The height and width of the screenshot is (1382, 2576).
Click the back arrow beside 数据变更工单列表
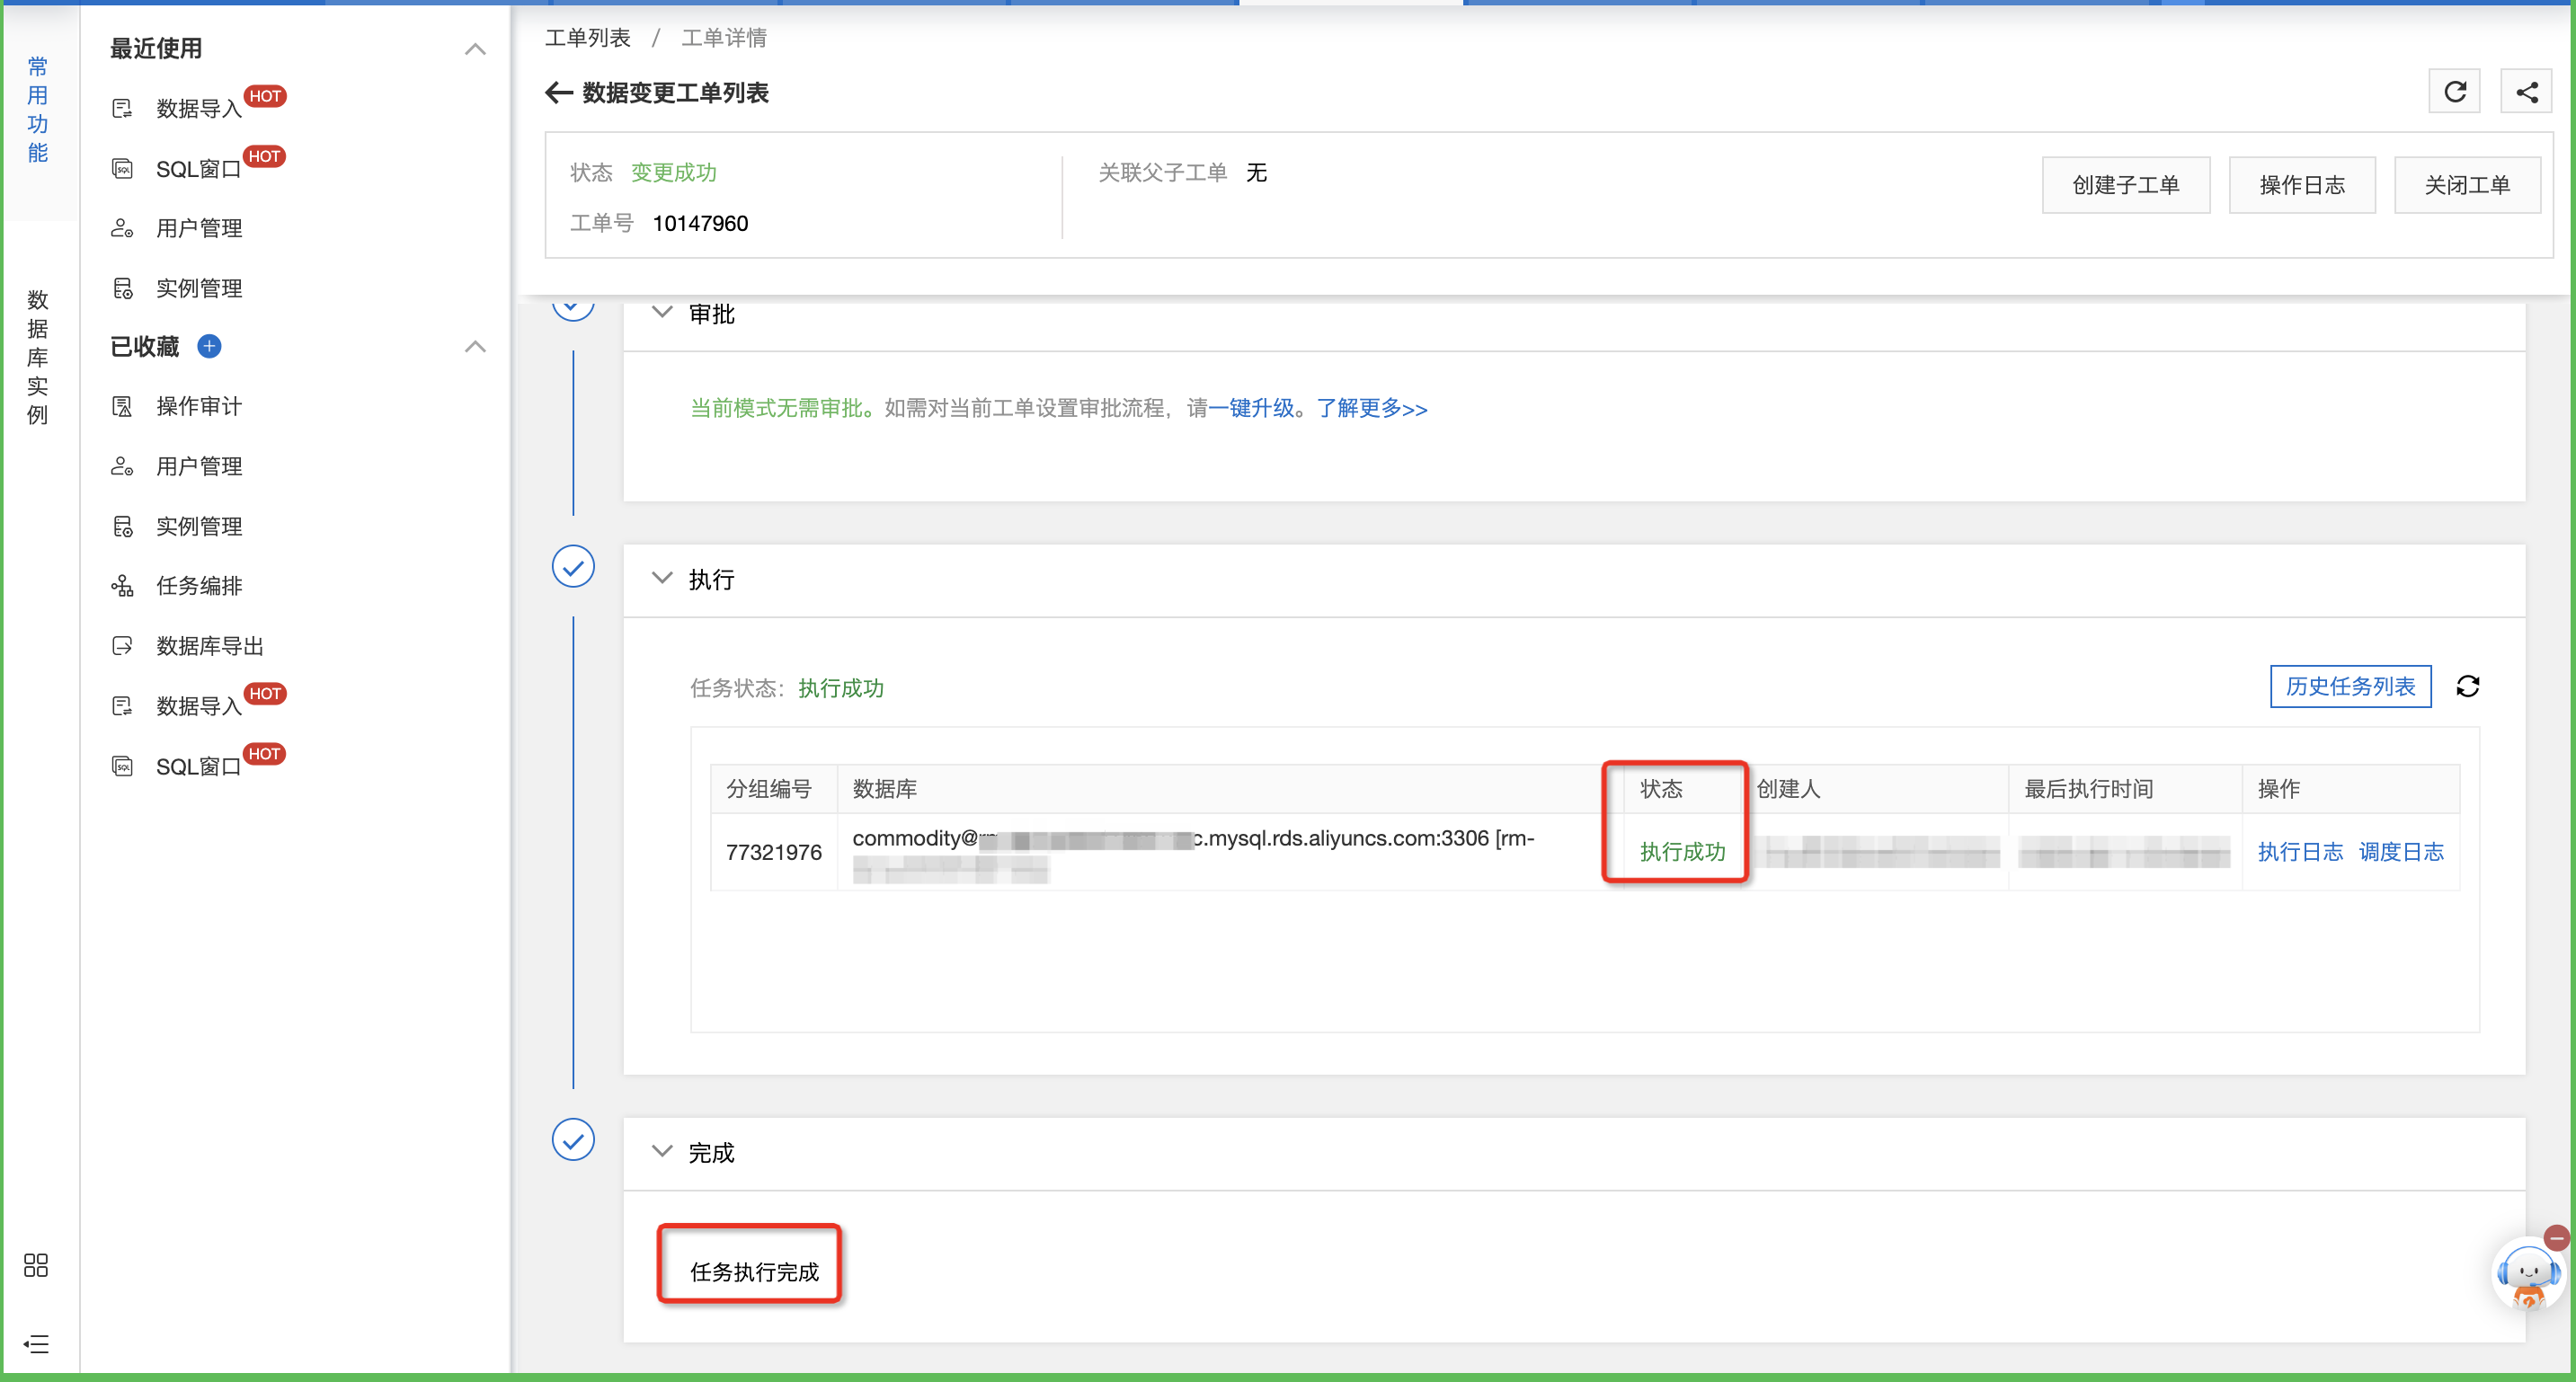pos(558,93)
